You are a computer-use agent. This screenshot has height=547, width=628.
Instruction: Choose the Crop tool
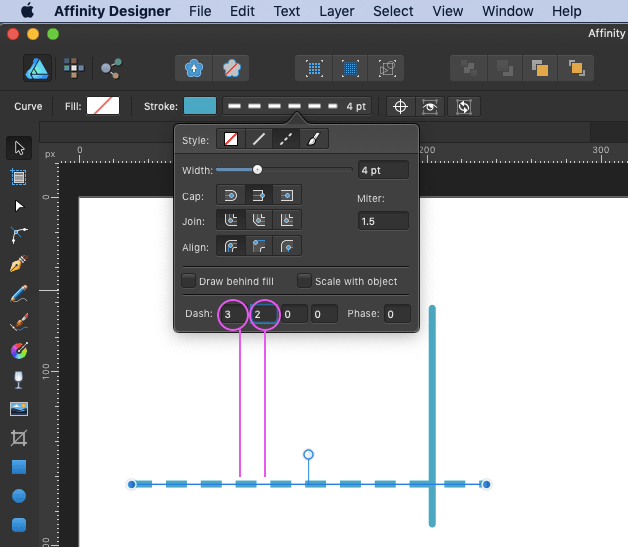(x=18, y=438)
